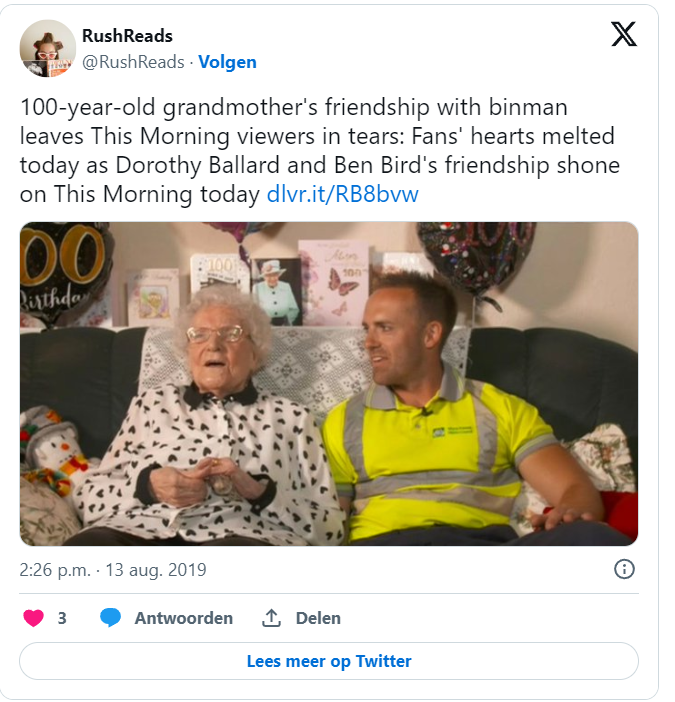Click the like count number 3

pos(62,618)
